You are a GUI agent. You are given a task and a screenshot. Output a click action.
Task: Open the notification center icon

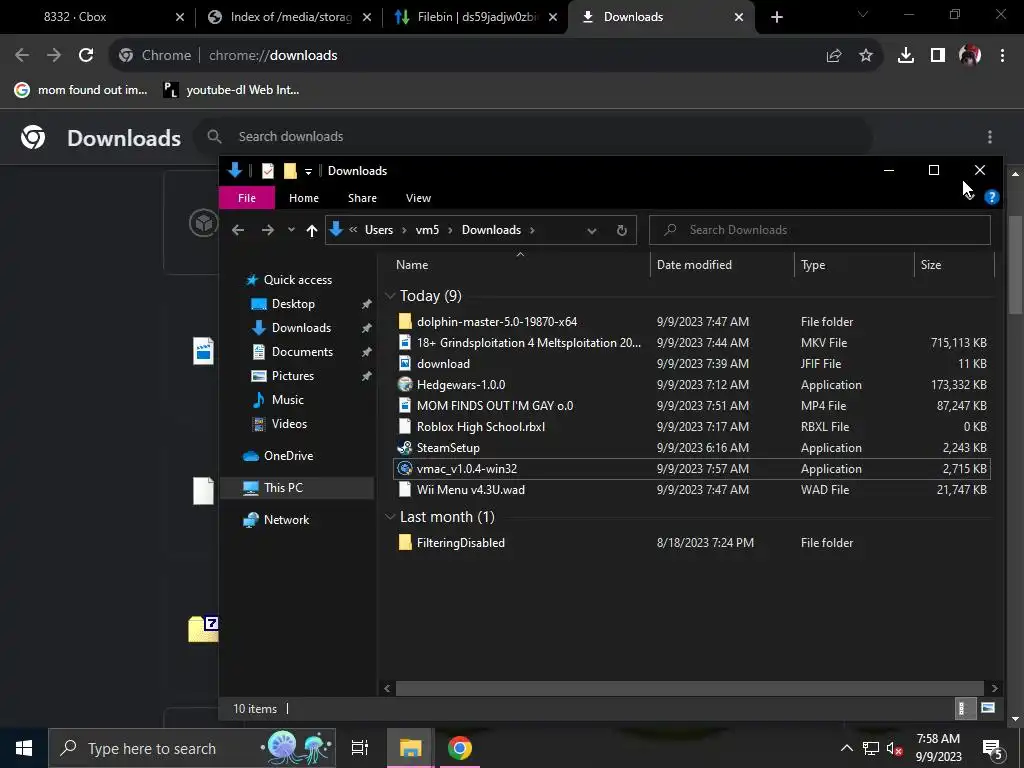coord(993,748)
